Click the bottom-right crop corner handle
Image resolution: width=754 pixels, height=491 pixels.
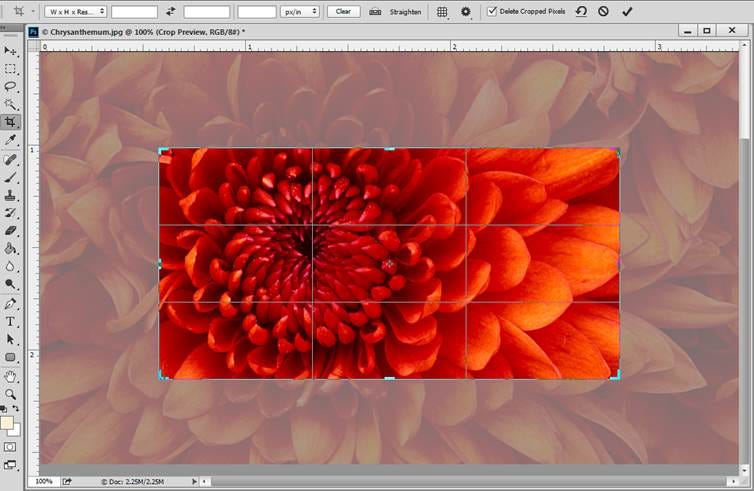click(616, 376)
